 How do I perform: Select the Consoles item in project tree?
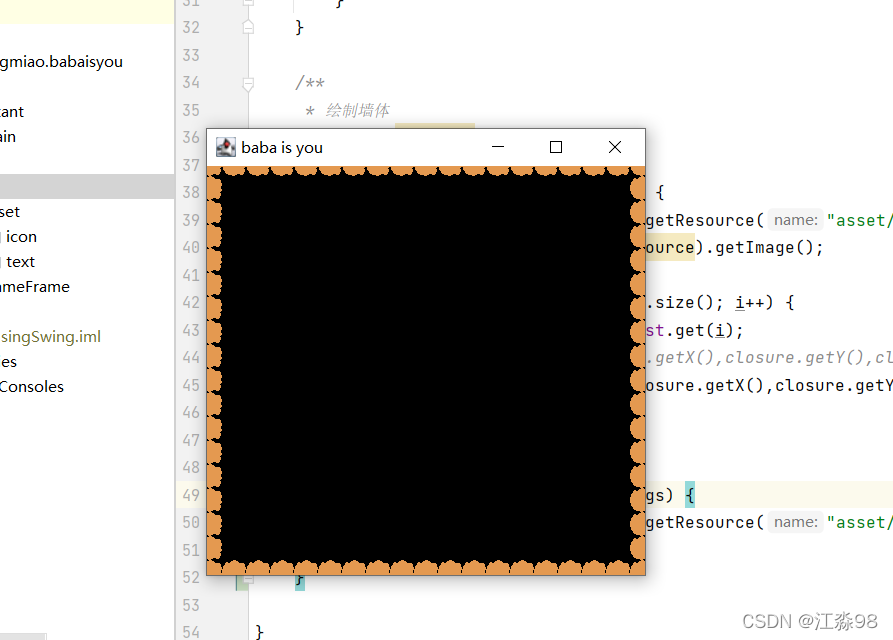pyautogui.click(x=31, y=387)
